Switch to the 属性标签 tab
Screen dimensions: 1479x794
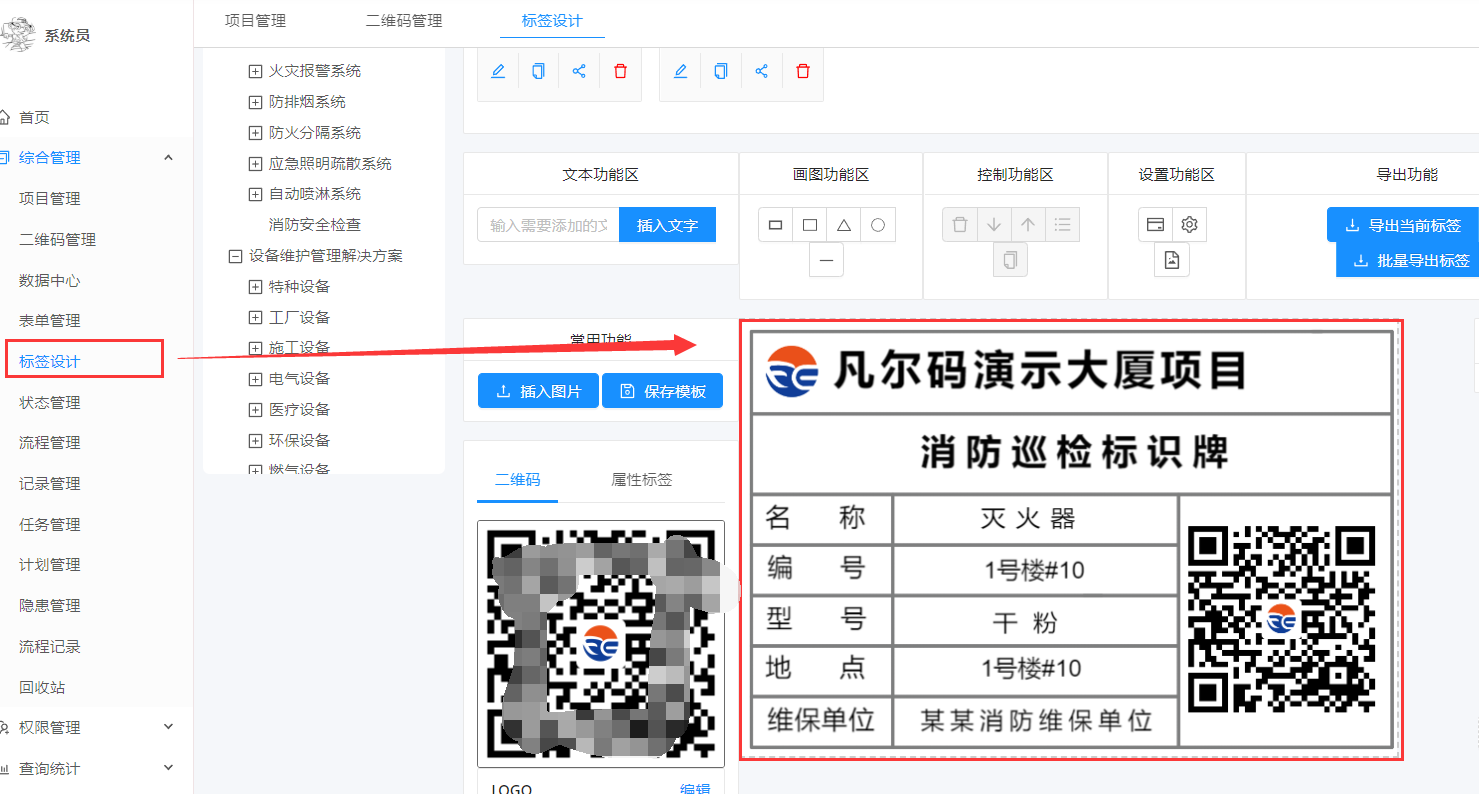coord(641,479)
